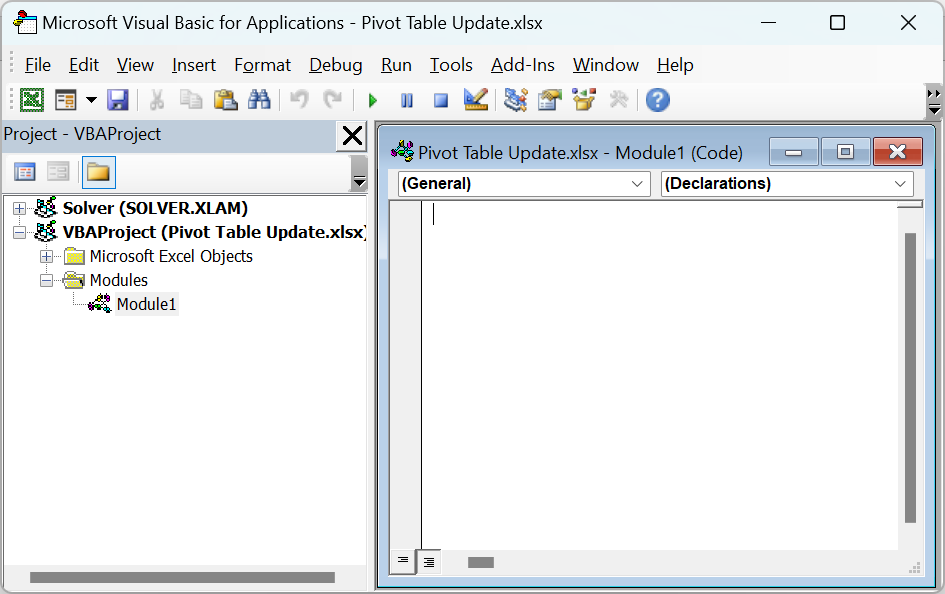Click the Break pause icon
Screen dimensions: 945x594
pos(407,101)
